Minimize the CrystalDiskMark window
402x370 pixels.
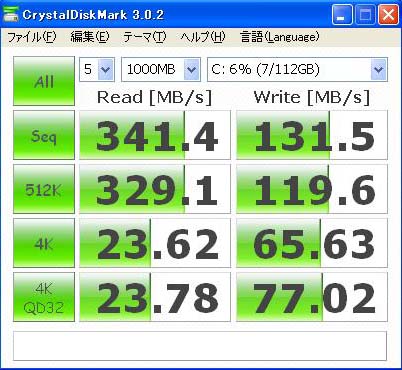342,15
